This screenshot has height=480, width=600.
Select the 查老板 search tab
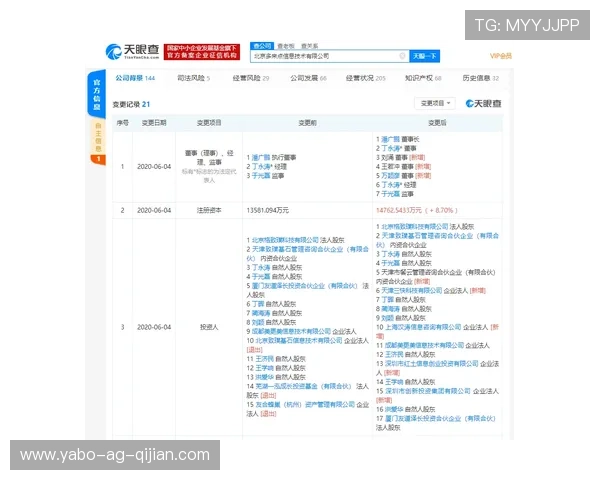coord(285,46)
